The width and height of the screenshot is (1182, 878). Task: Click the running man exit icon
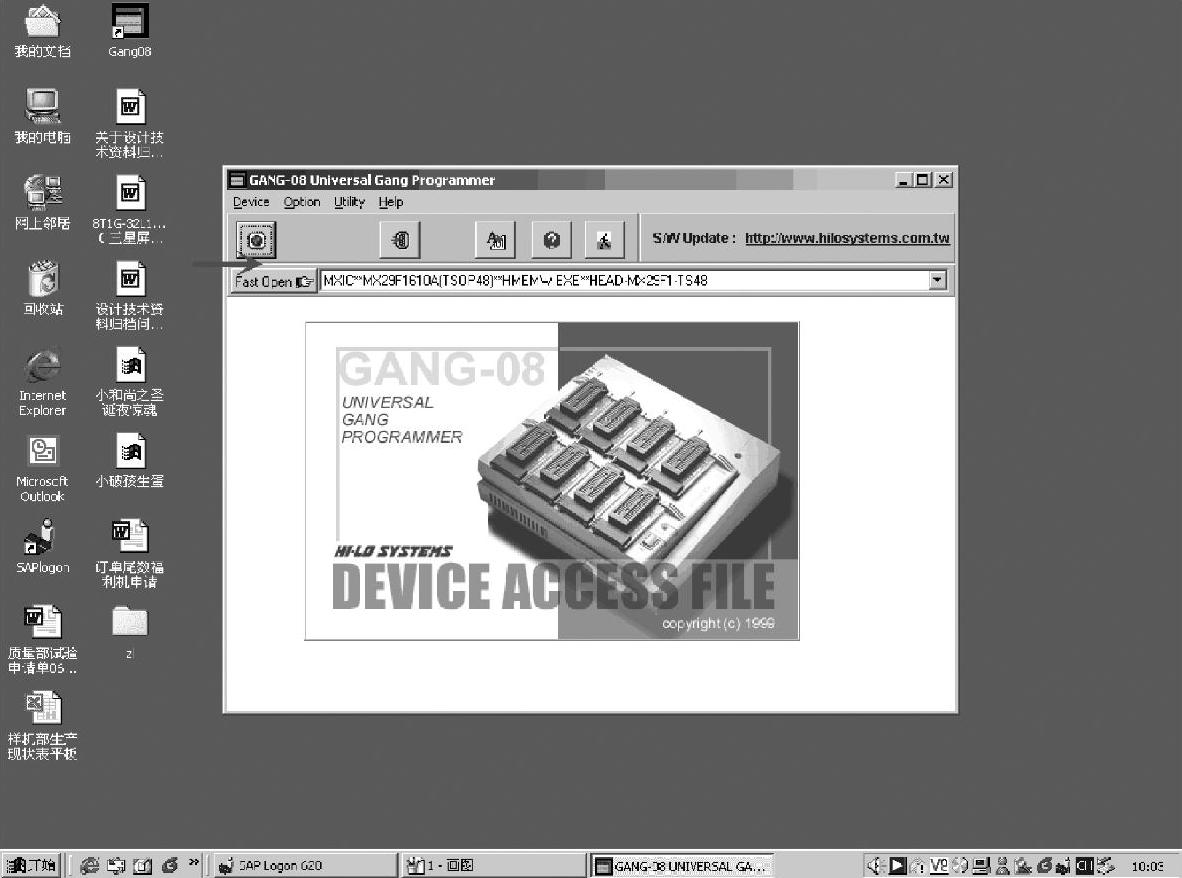pos(605,240)
